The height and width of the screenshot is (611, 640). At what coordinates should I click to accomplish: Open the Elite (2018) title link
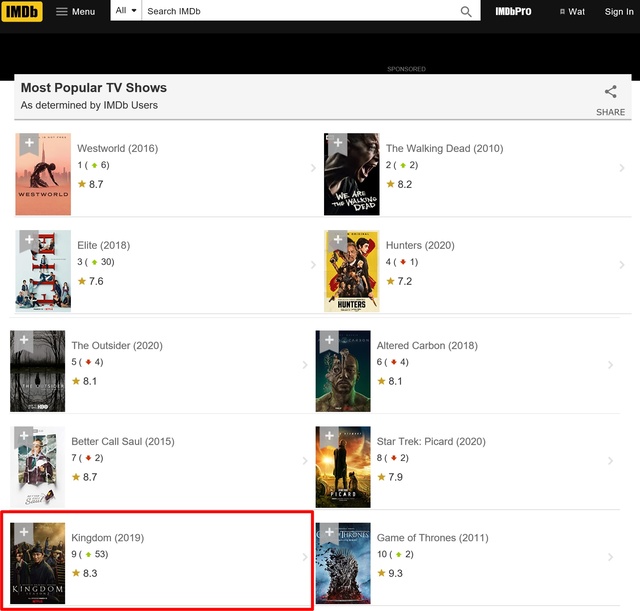pyautogui.click(x=104, y=245)
